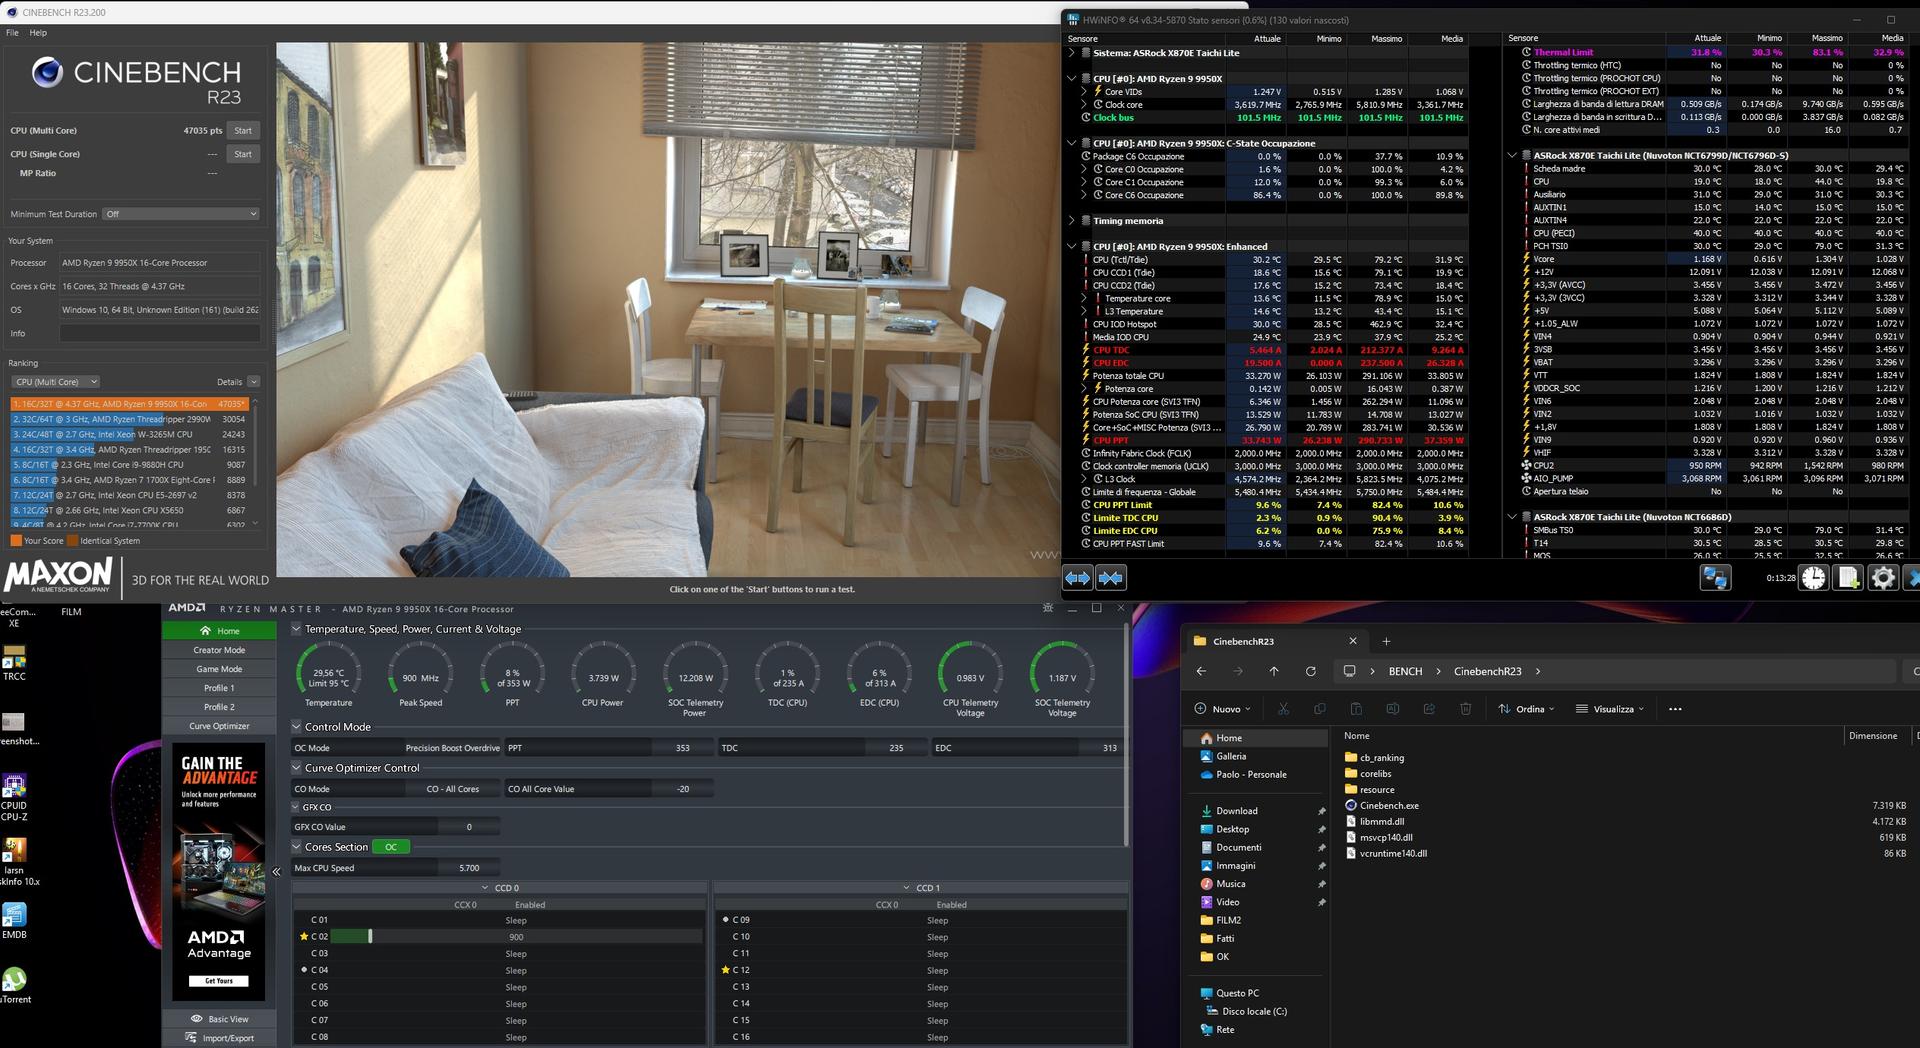Click the Copy icon in Explorer toolbar

[1320, 709]
